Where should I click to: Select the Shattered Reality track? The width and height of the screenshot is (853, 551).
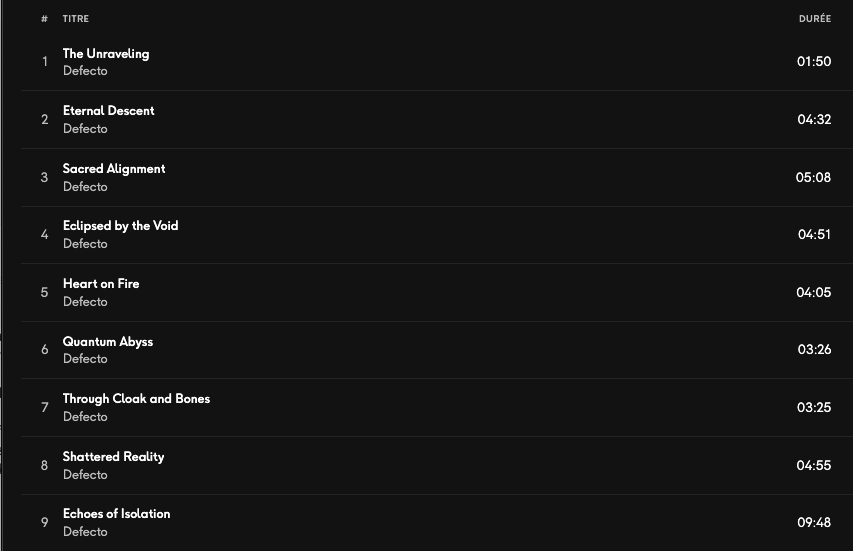[x=113, y=457]
